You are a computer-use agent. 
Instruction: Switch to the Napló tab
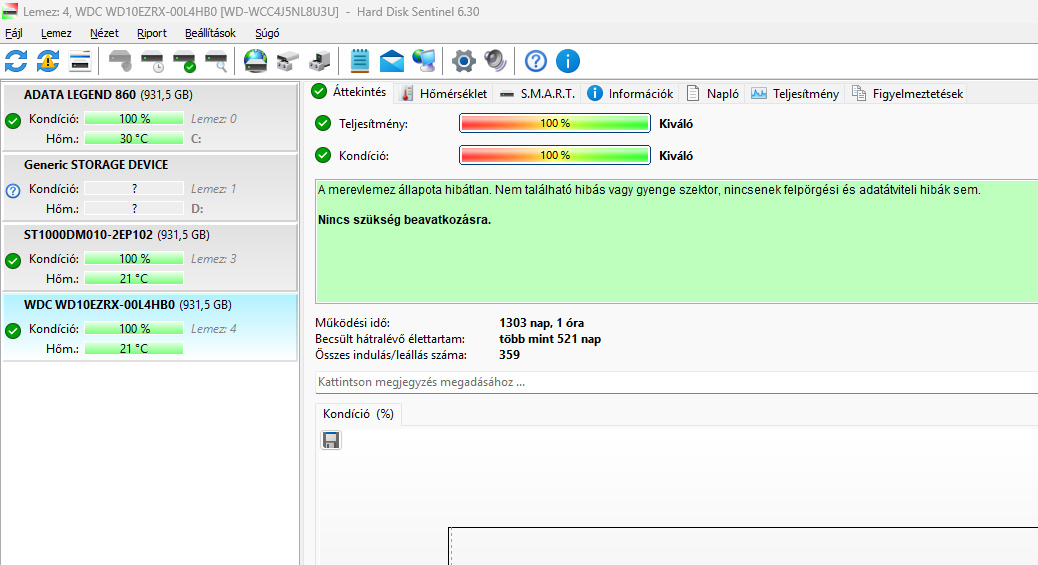[x=712, y=94]
